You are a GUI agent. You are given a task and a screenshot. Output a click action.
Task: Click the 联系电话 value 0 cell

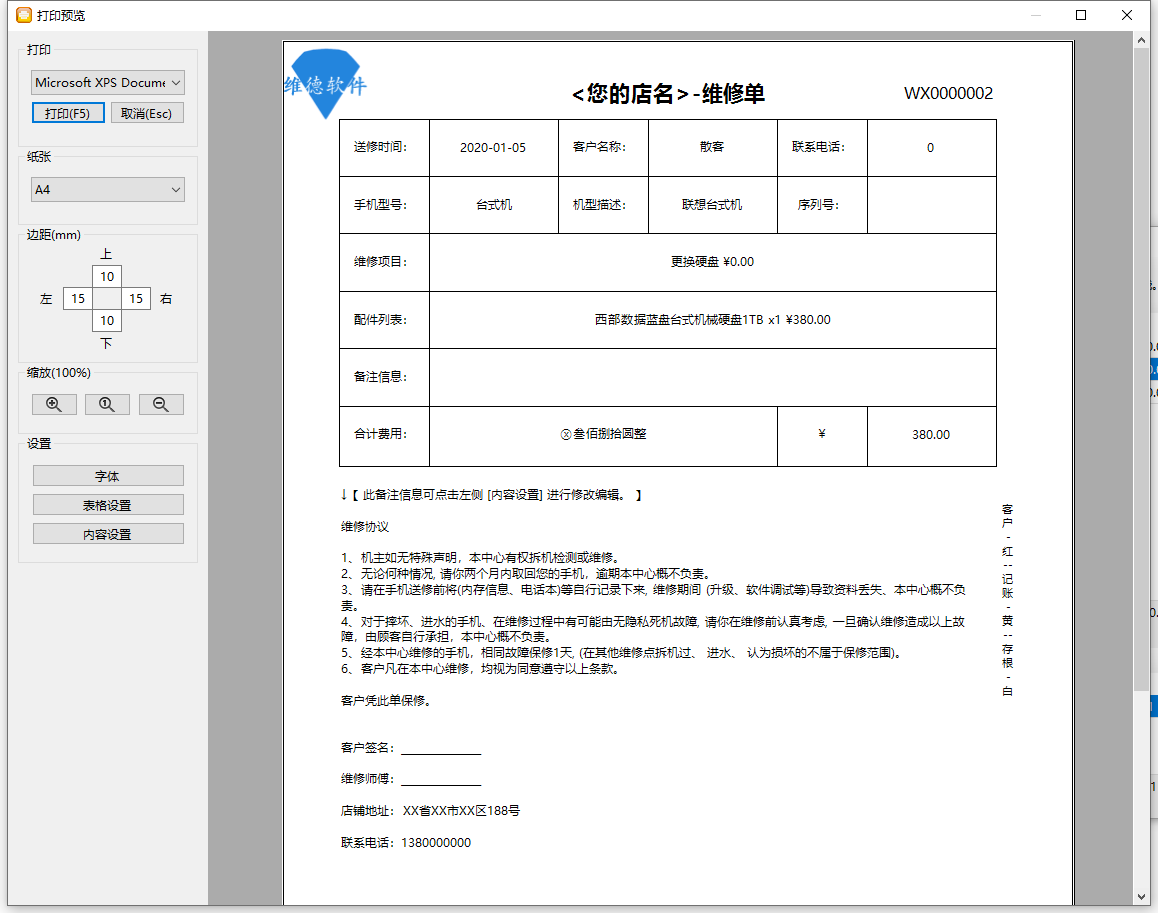[931, 148]
